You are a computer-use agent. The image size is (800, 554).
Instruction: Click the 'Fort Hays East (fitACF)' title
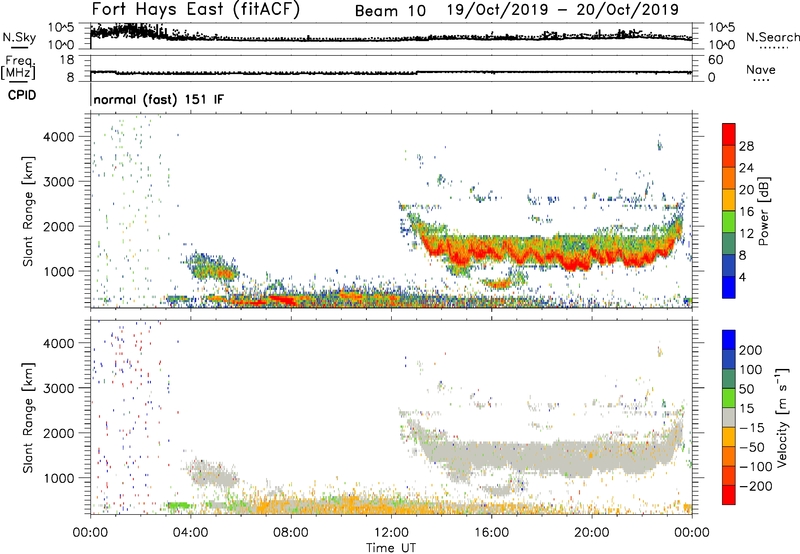point(195,10)
